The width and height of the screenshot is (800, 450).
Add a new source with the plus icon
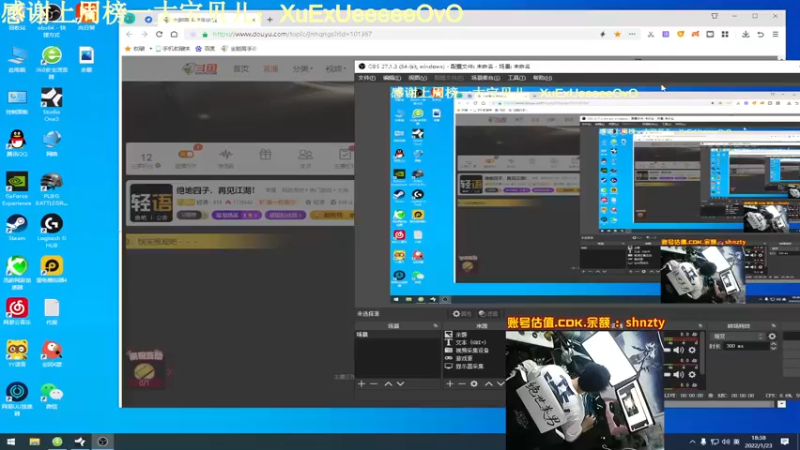coord(449,384)
